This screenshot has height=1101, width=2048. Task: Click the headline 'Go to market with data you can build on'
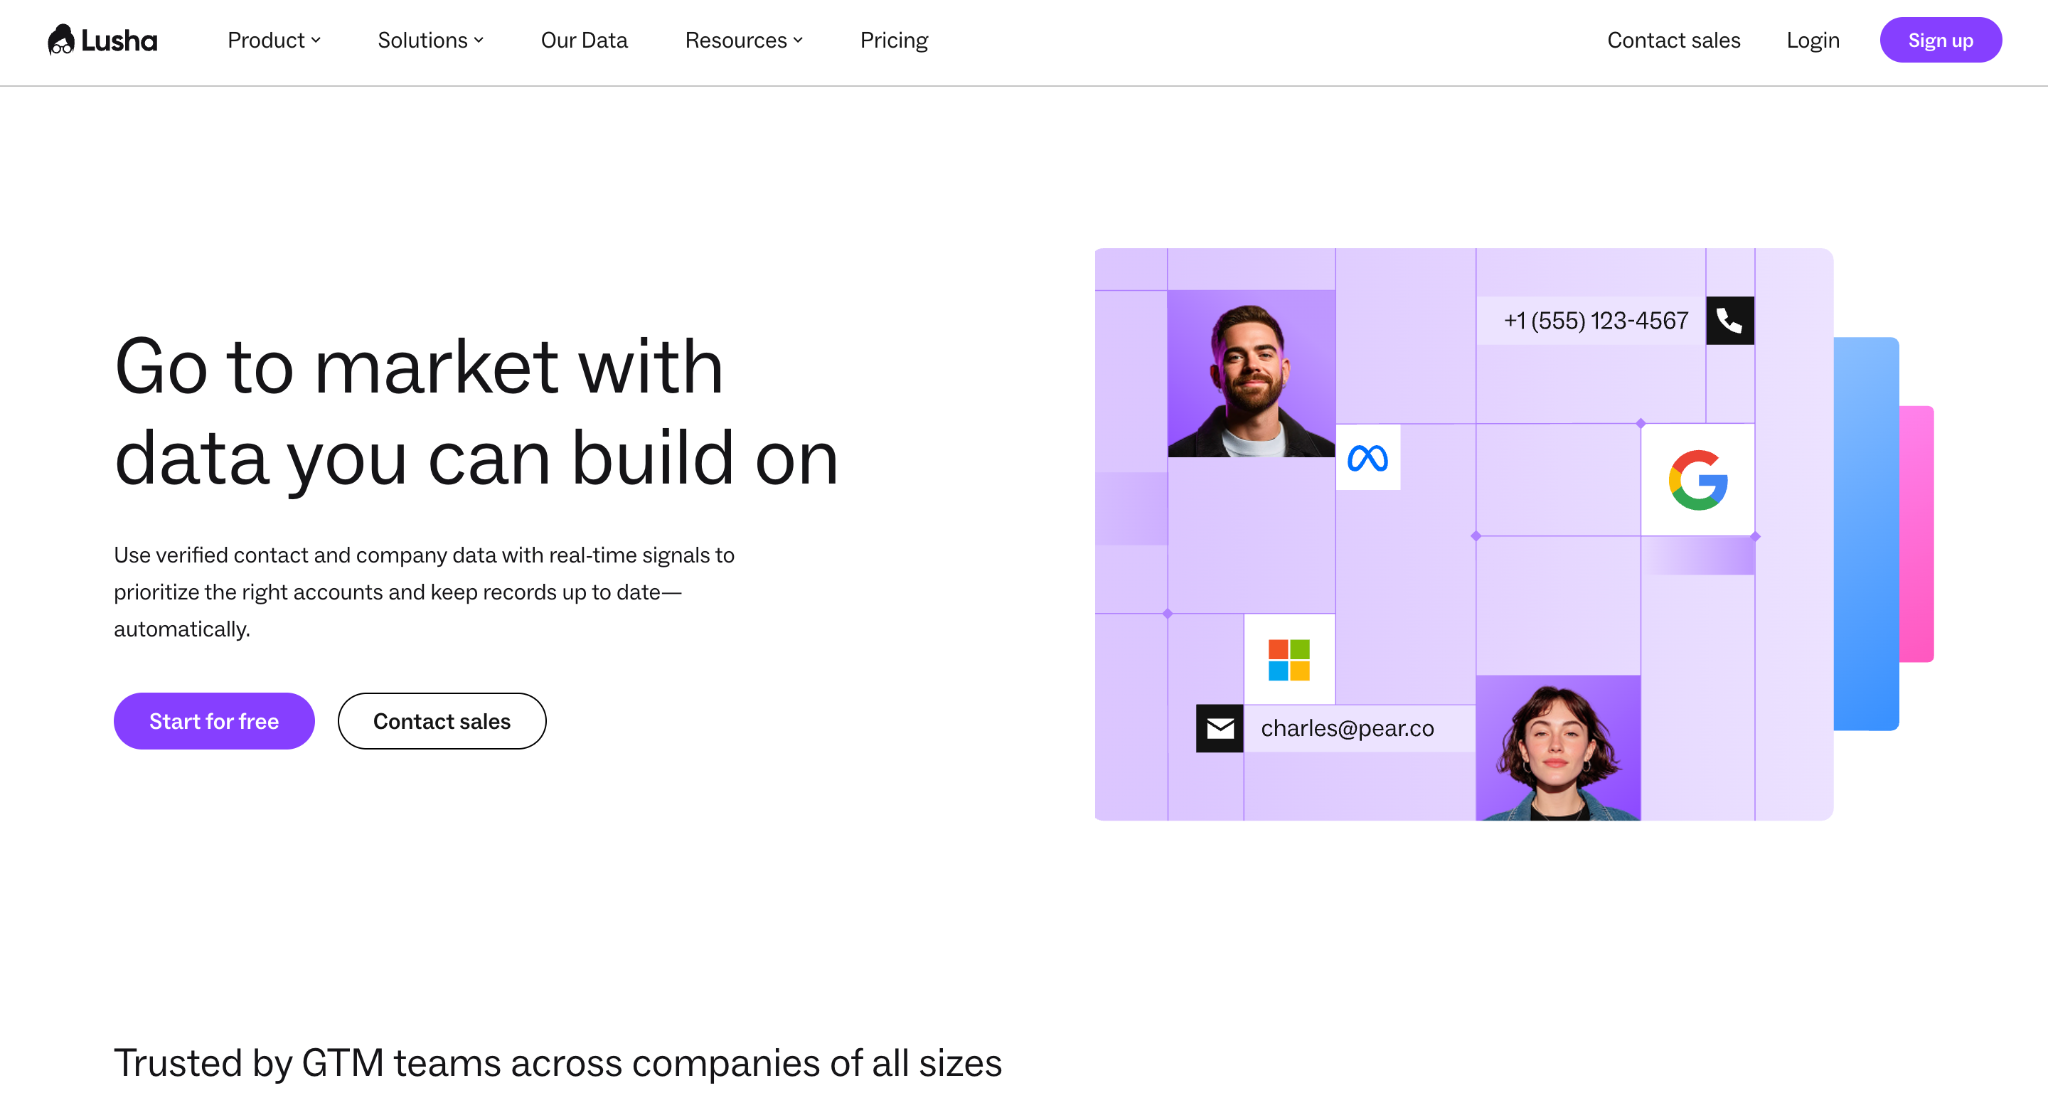click(x=476, y=412)
